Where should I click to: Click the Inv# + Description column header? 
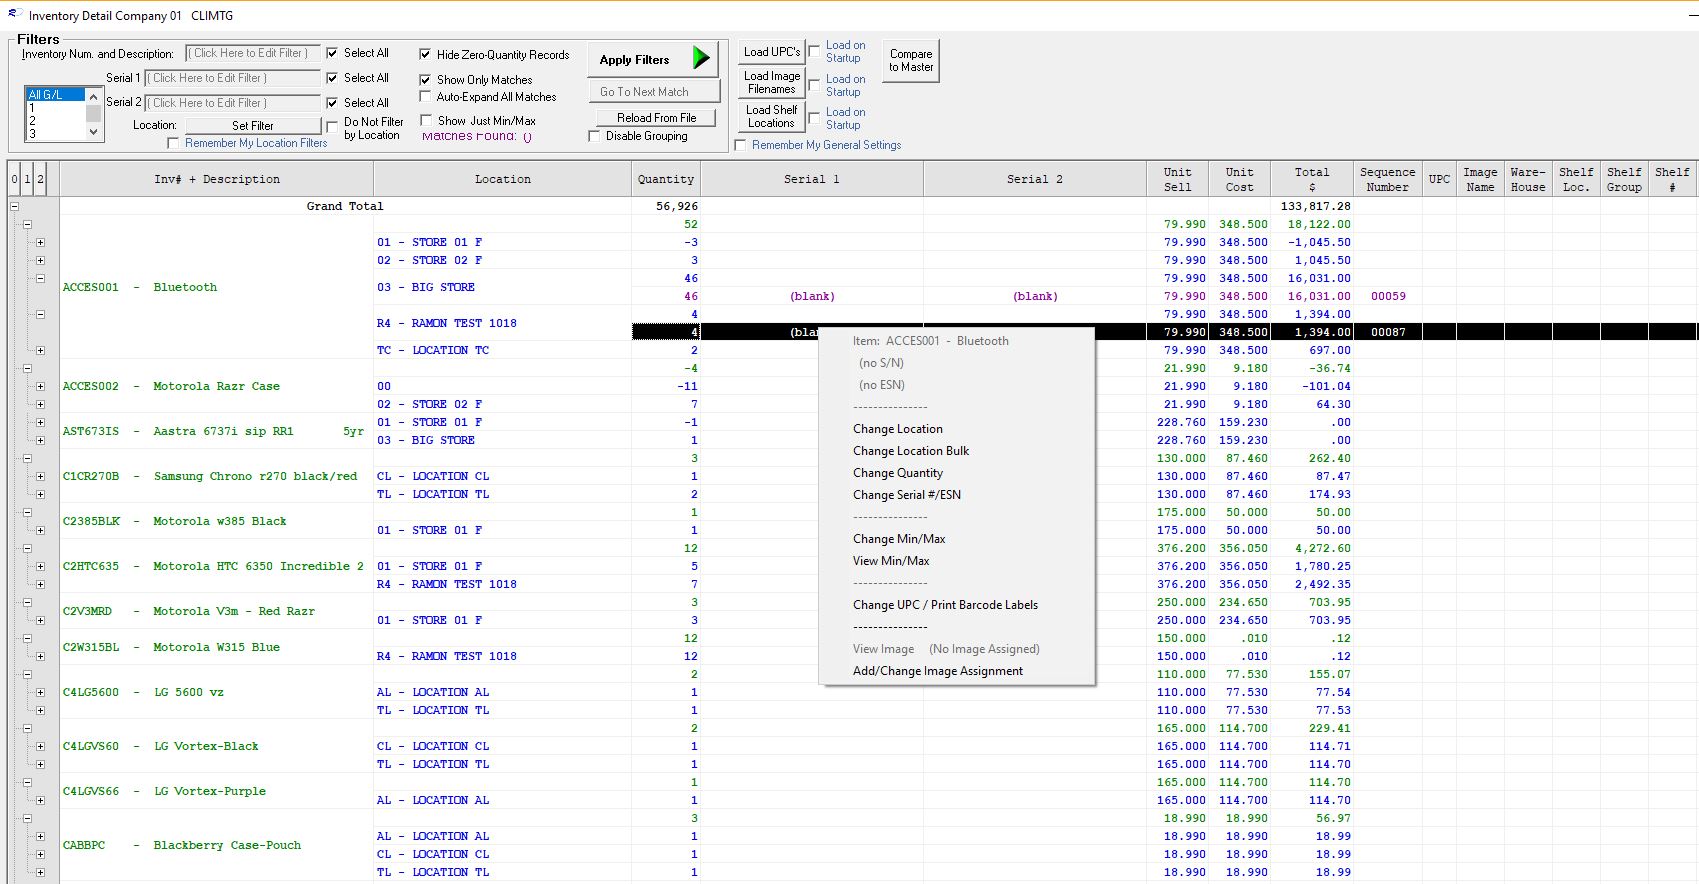(x=217, y=179)
